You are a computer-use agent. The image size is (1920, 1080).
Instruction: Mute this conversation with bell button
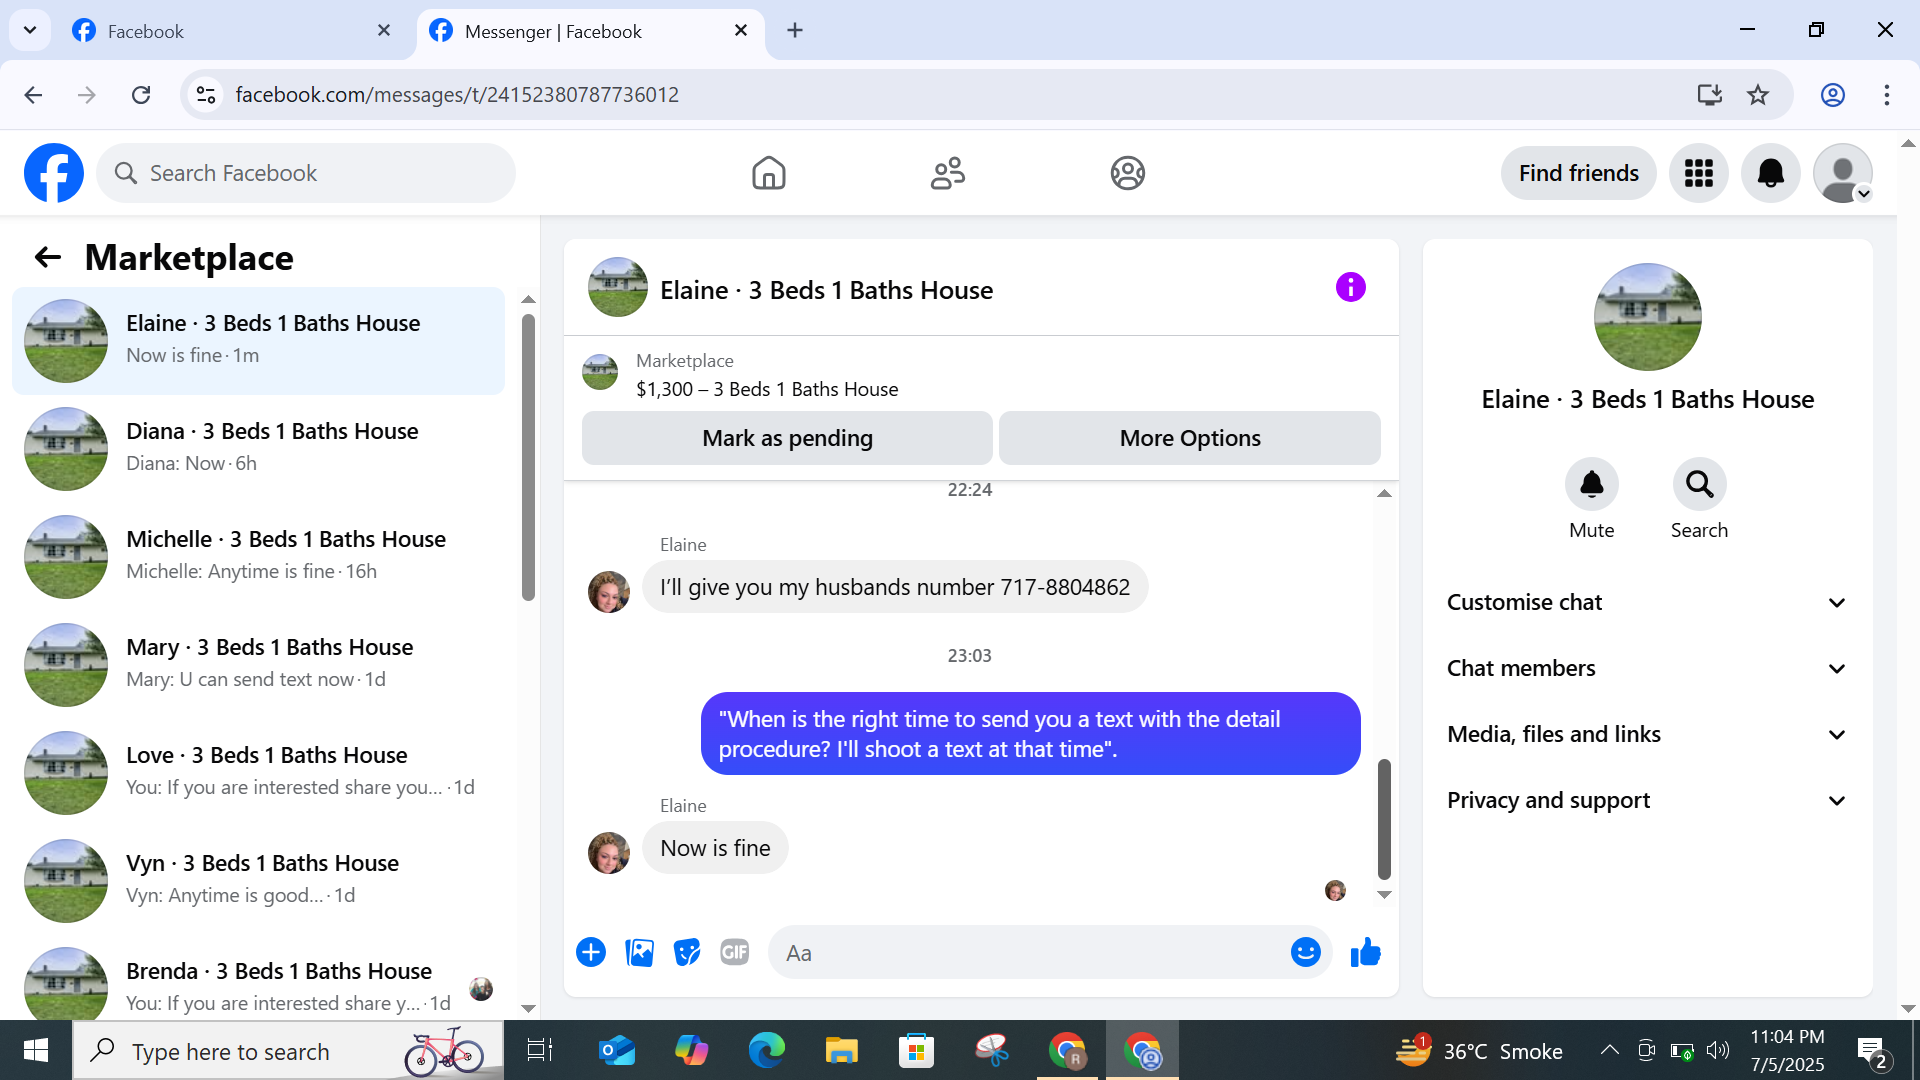pos(1591,485)
